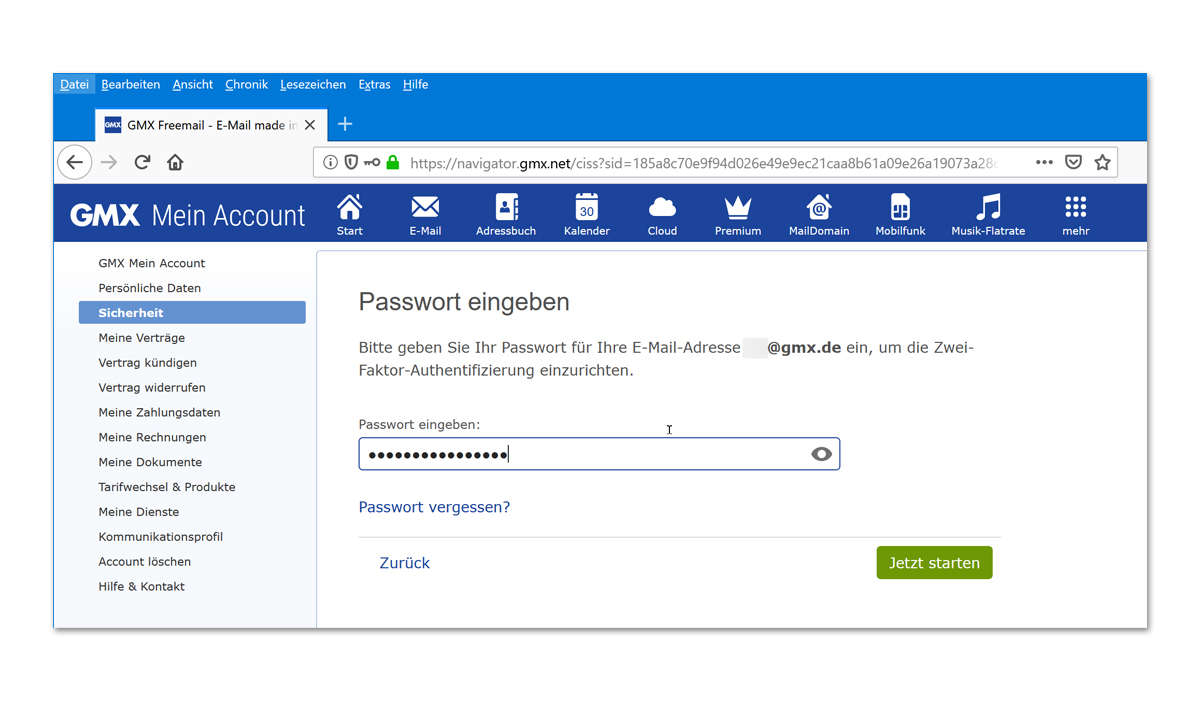
Task: Click the Zurück link
Action: [404, 563]
